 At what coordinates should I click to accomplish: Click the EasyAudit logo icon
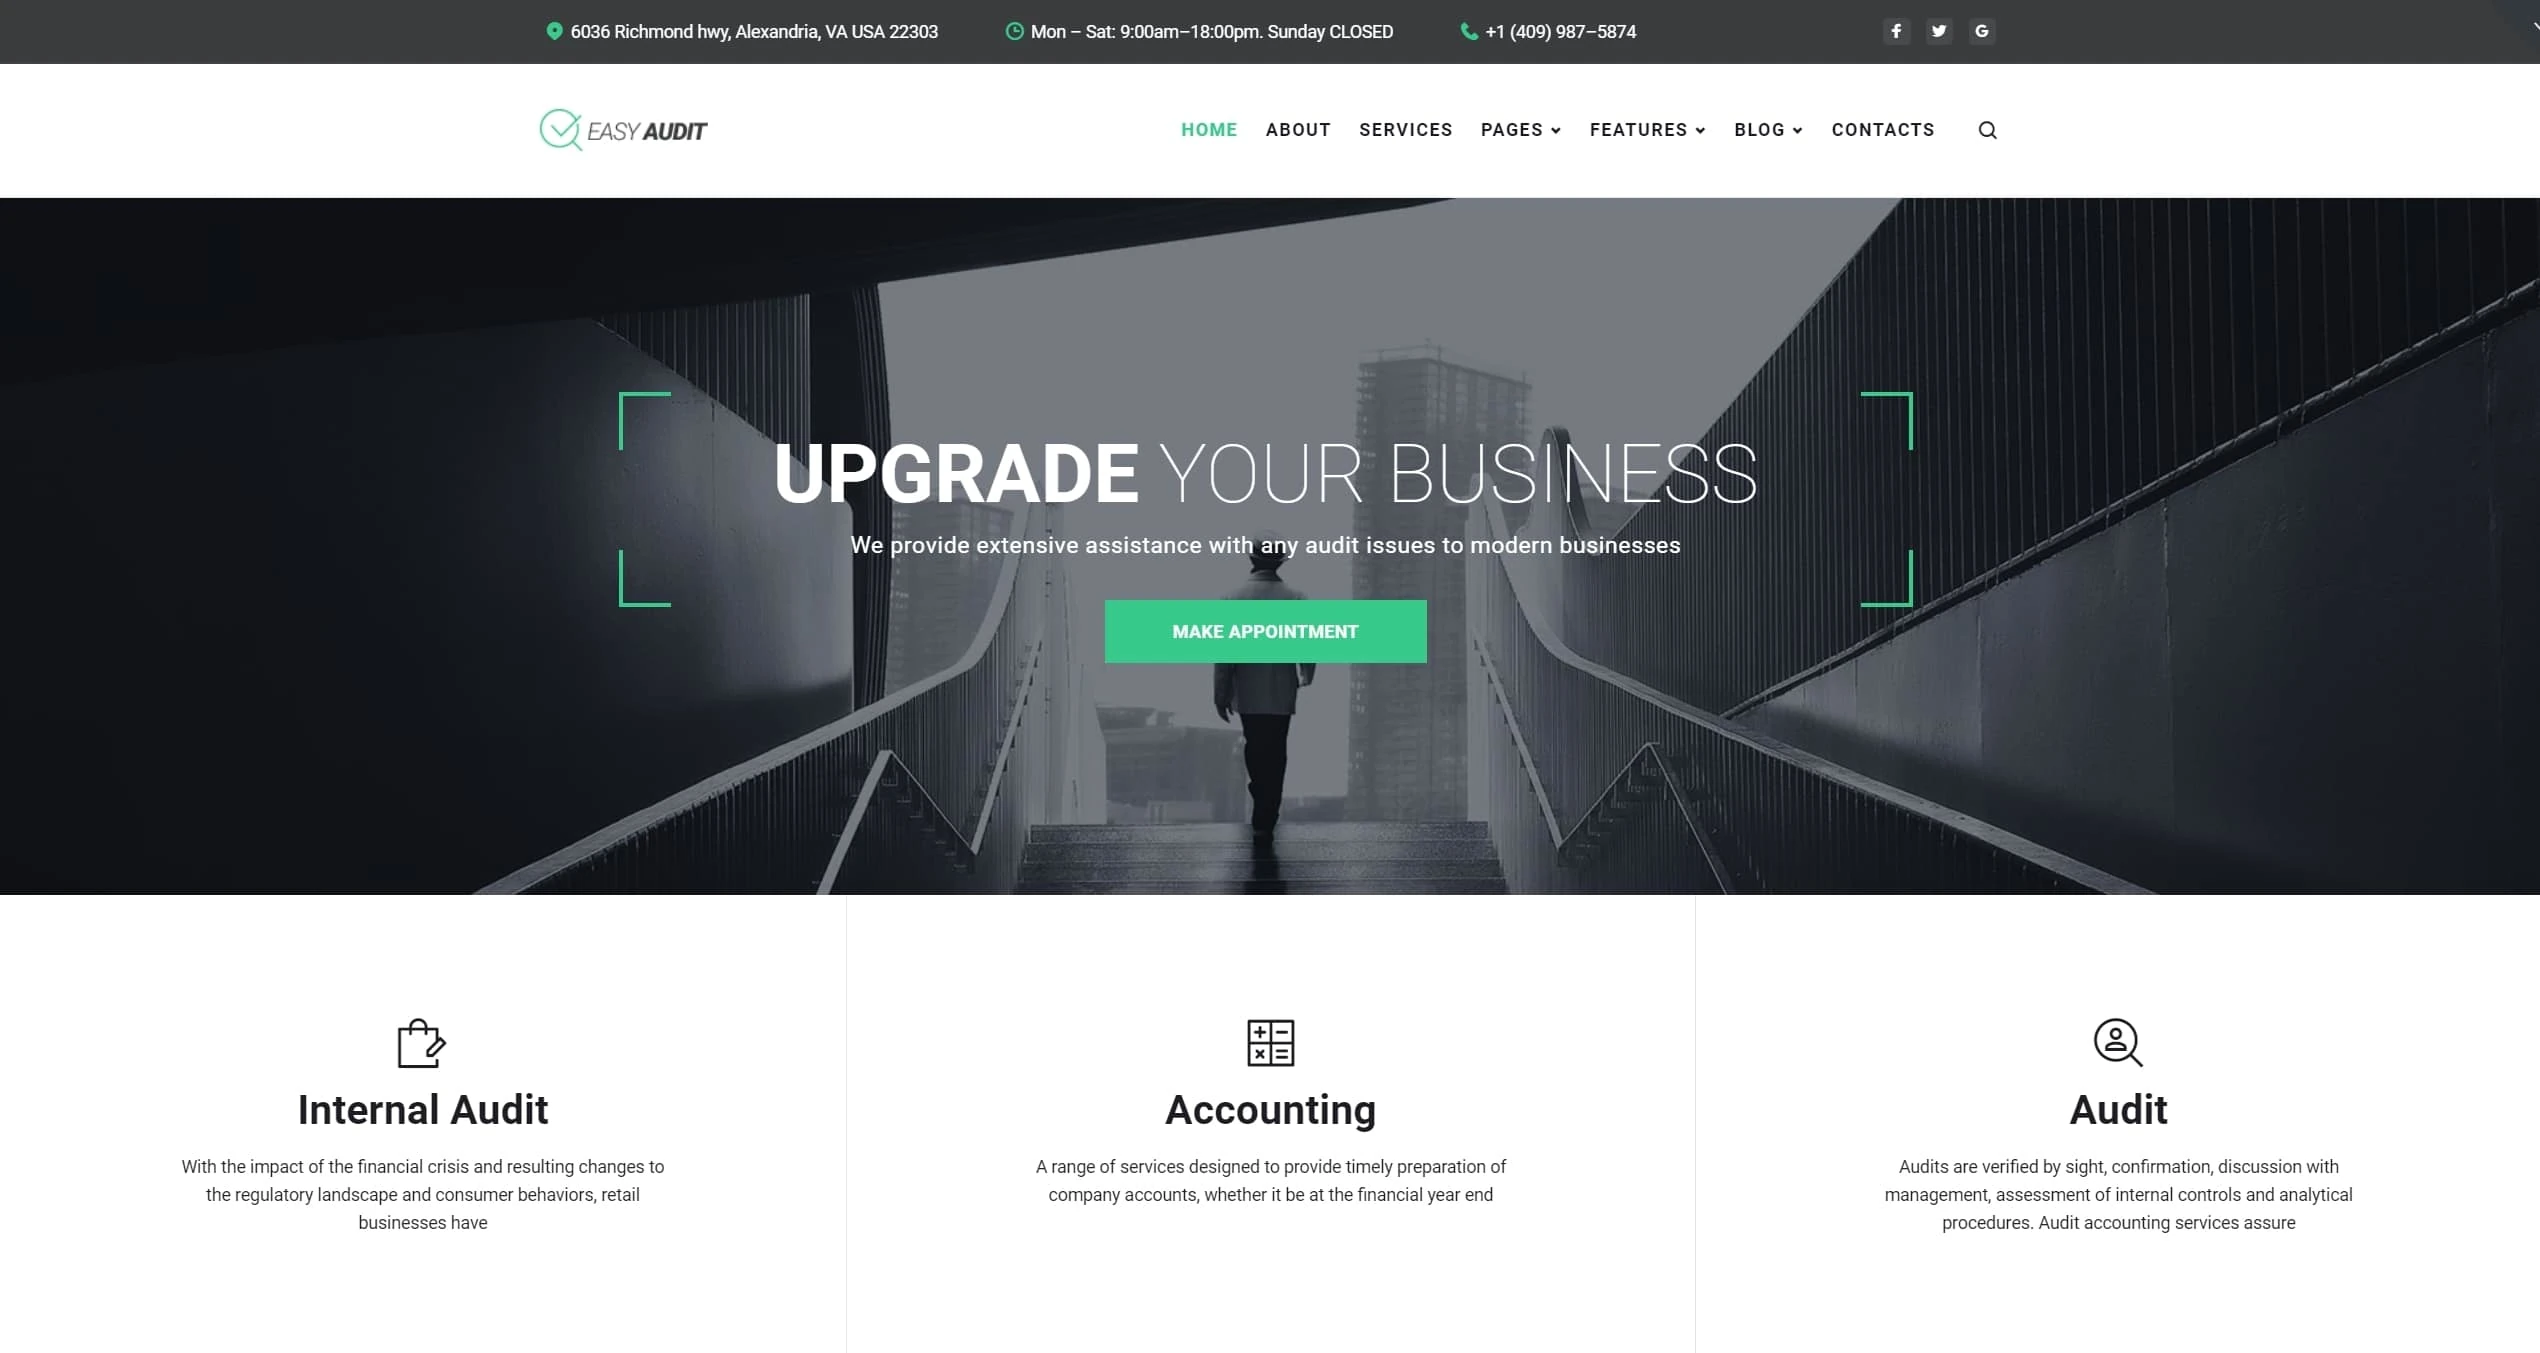coord(559,129)
